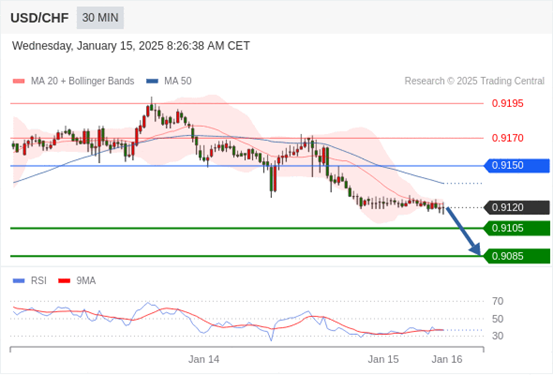Click the 0.9170 resistance level label

(x=508, y=138)
